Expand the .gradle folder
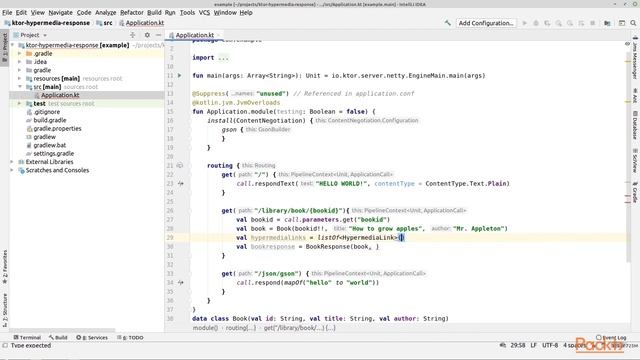This screenshot has height=360, width=640. tap(19, 53)
